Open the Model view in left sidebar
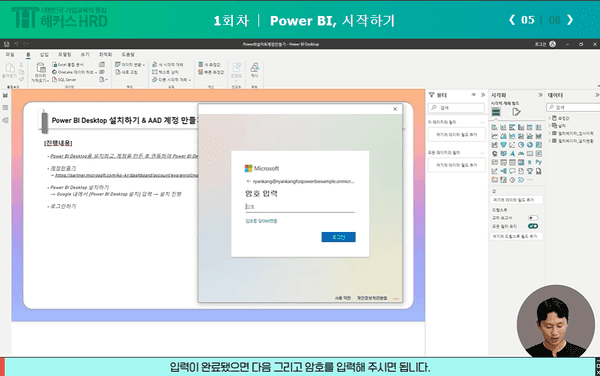 (5, 120)
